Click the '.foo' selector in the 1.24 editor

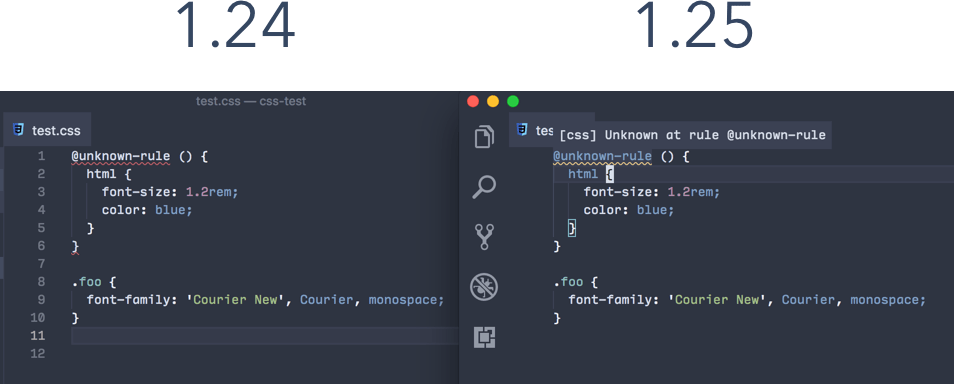(86, 282)
